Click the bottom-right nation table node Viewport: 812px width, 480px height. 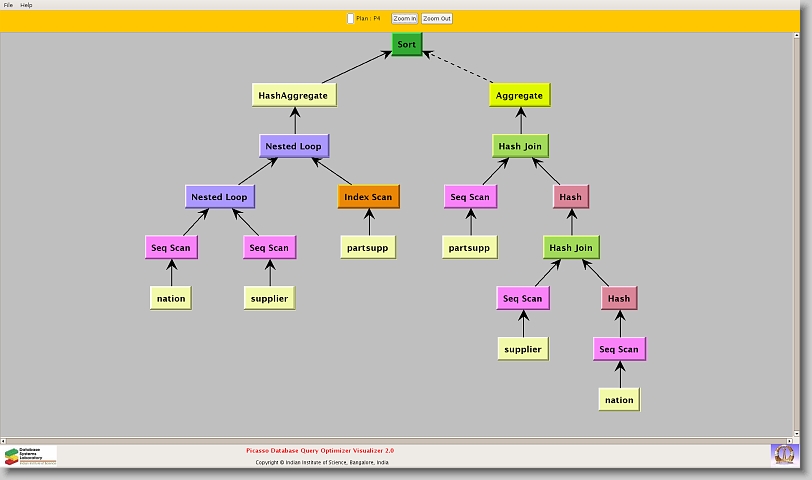(619, 400)
